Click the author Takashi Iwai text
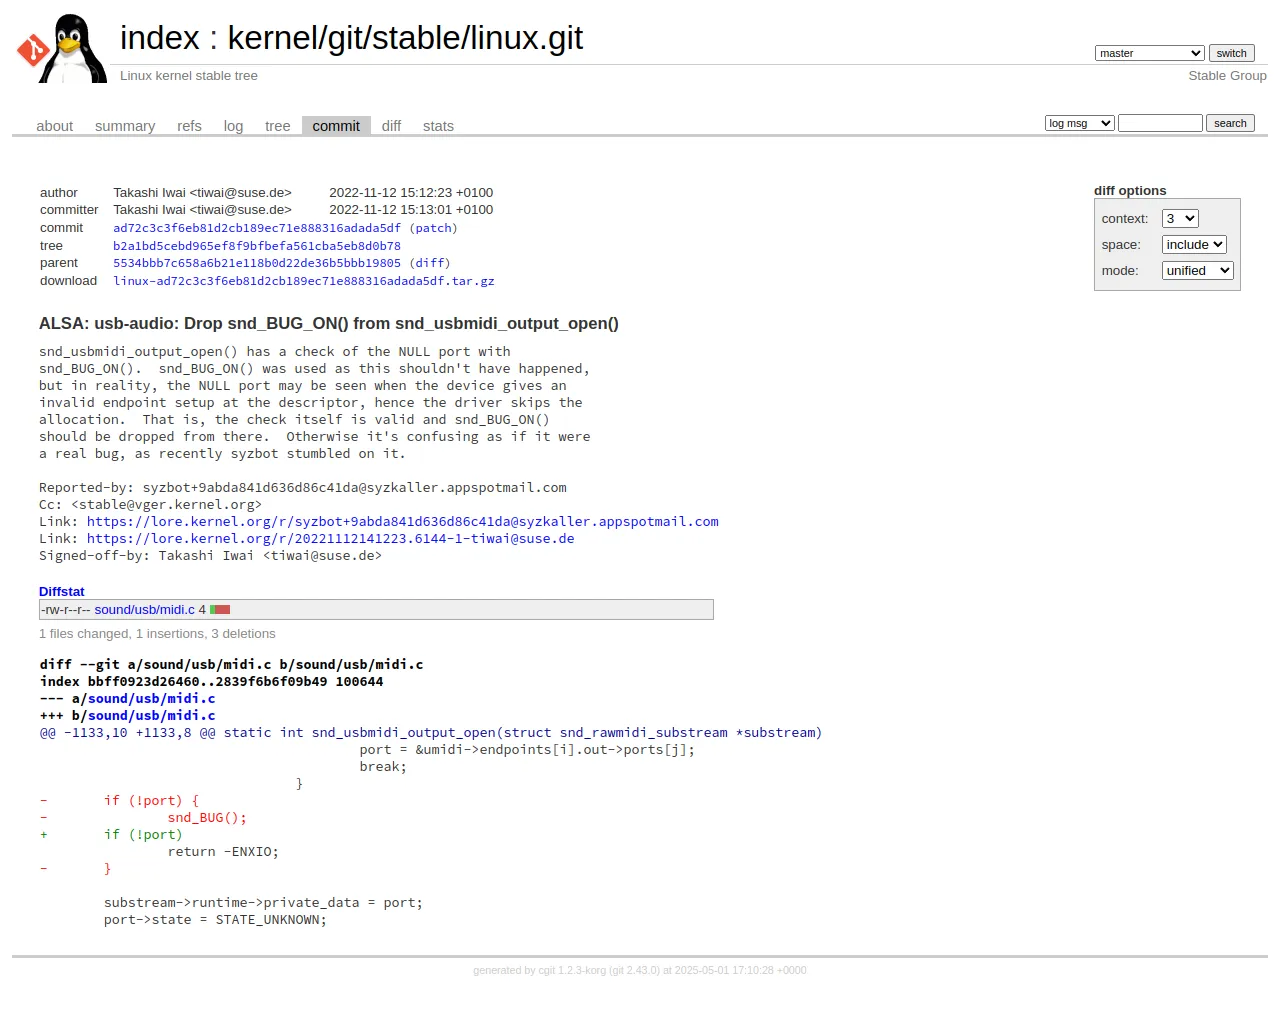1280x1024 pixels. click(x=202, y=193)
